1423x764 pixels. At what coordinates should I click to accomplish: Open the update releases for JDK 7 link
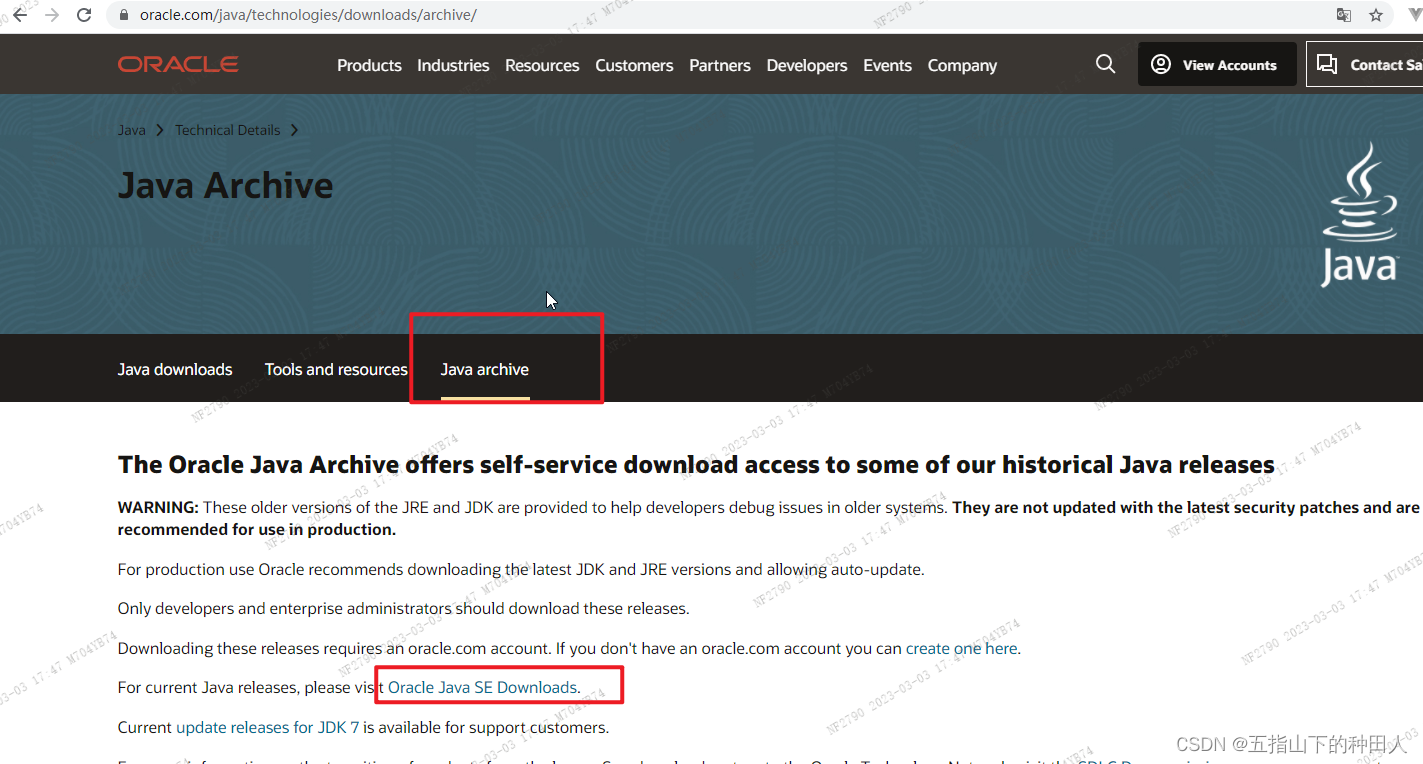(267, 727)
